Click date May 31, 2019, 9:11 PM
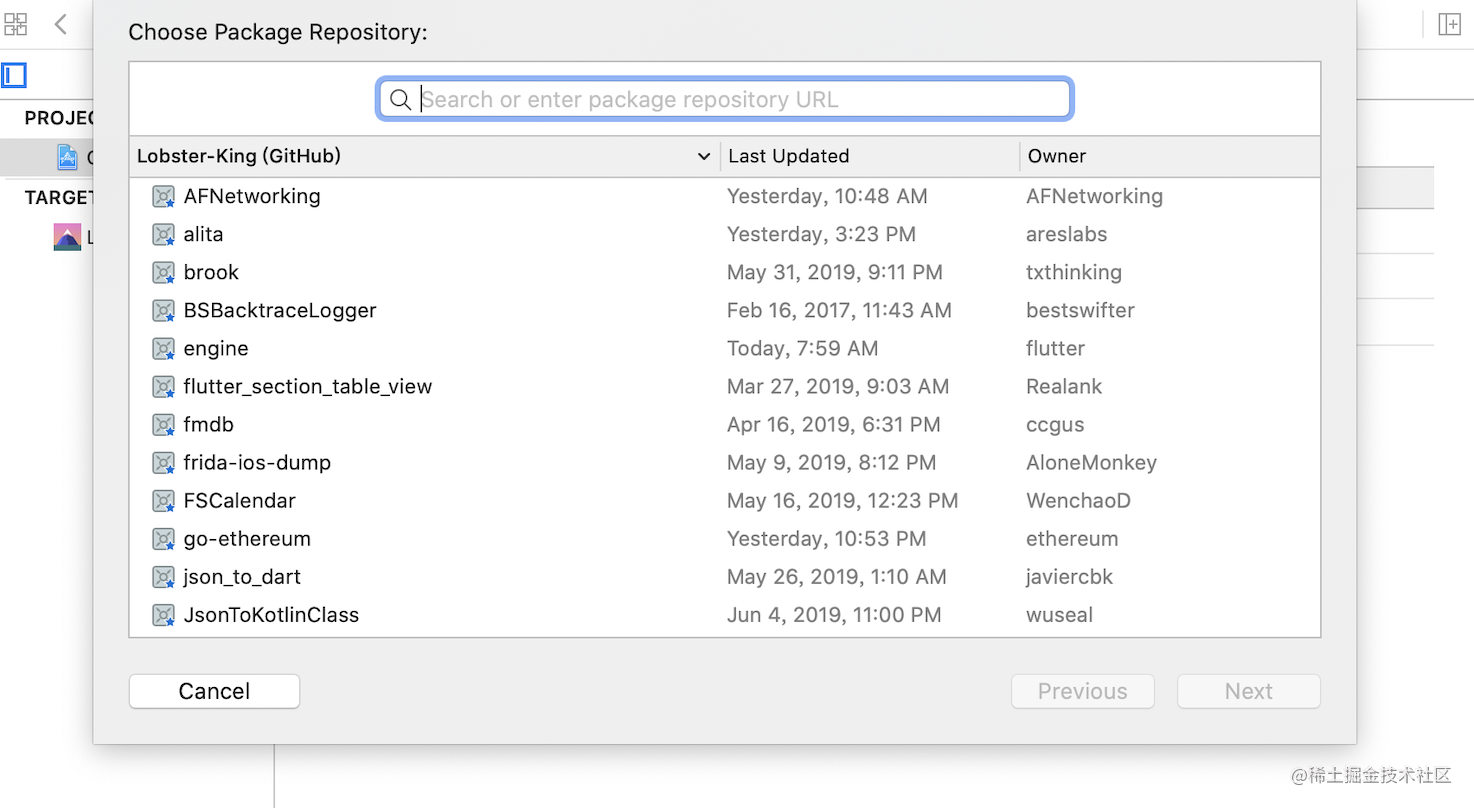The height and width of the screenshot is (808, 1474). [834, 273]
